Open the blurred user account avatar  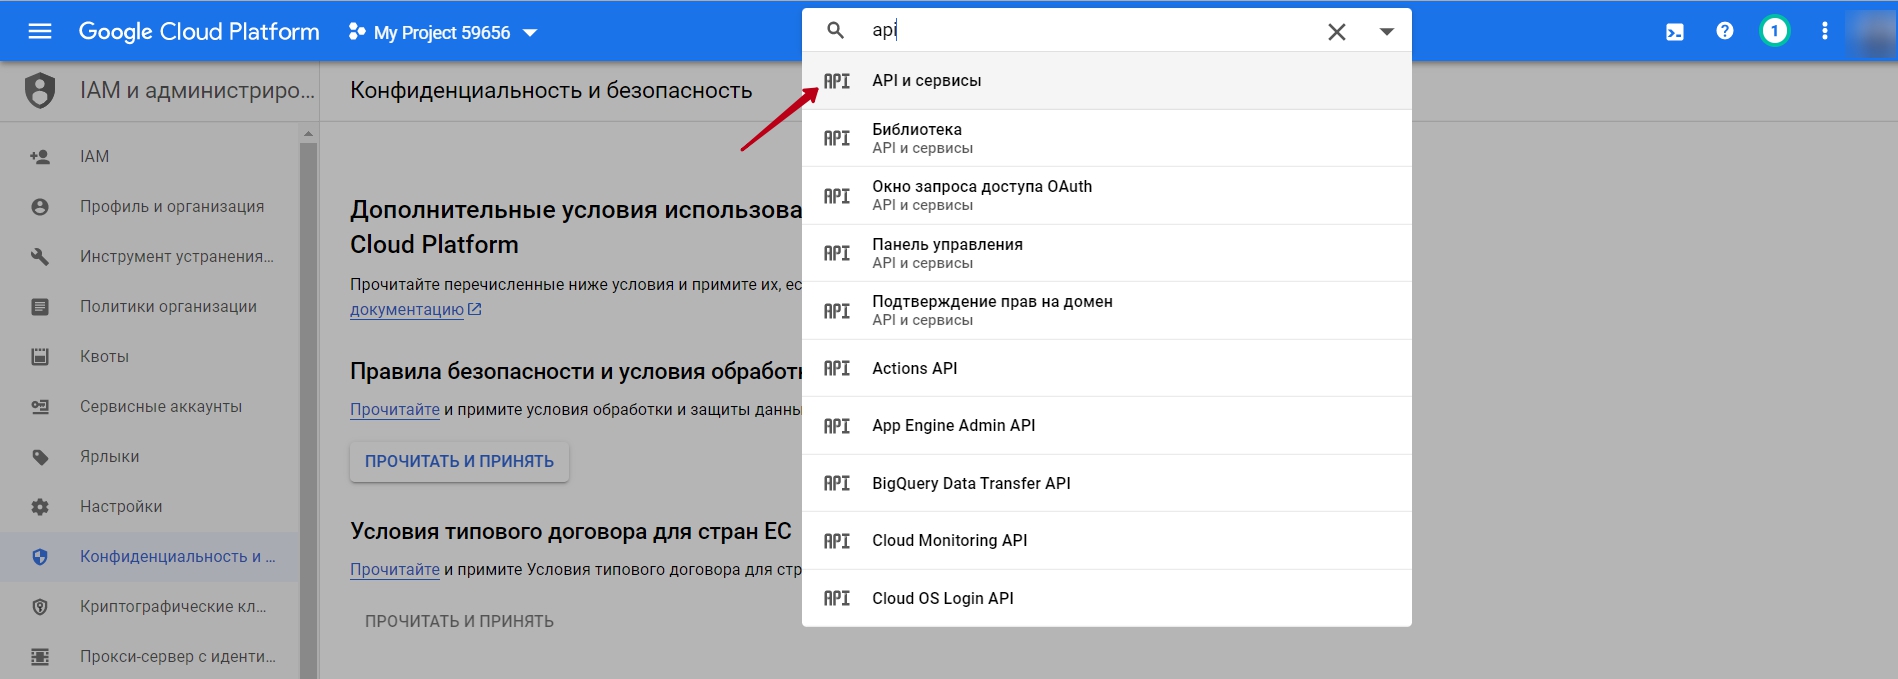[x=1871, y=32]
